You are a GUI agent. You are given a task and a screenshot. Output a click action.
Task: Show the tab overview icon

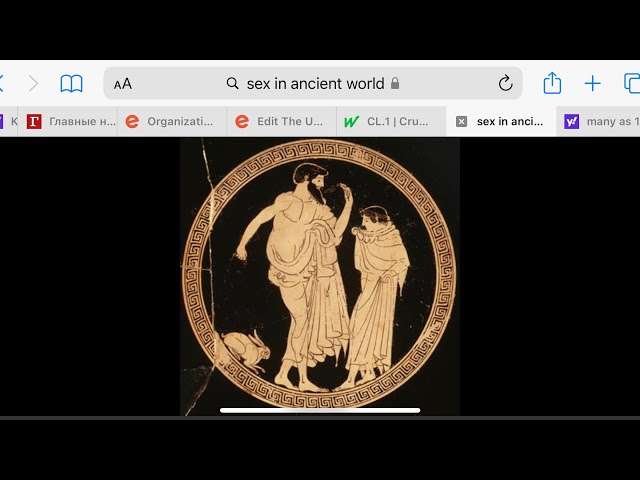tap(631, 83)
